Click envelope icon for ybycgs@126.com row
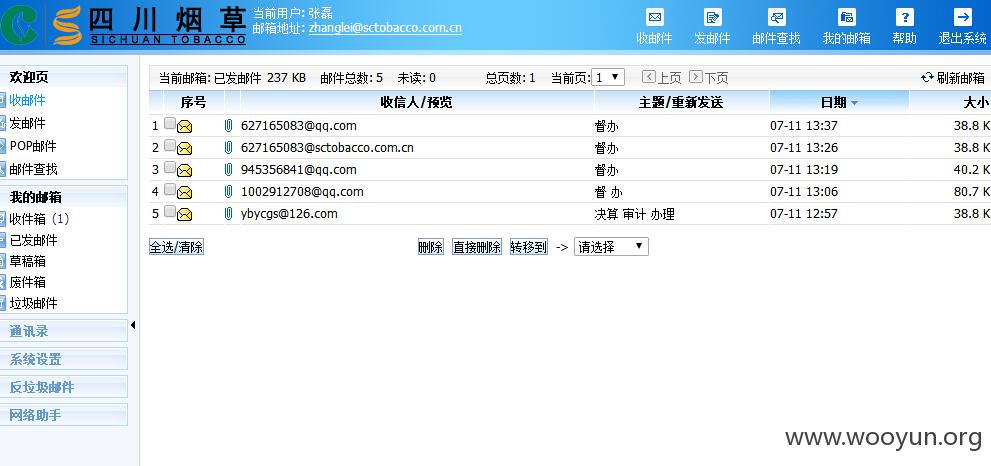The height and width of the screenshot is (466, 991). pos(185,214)
